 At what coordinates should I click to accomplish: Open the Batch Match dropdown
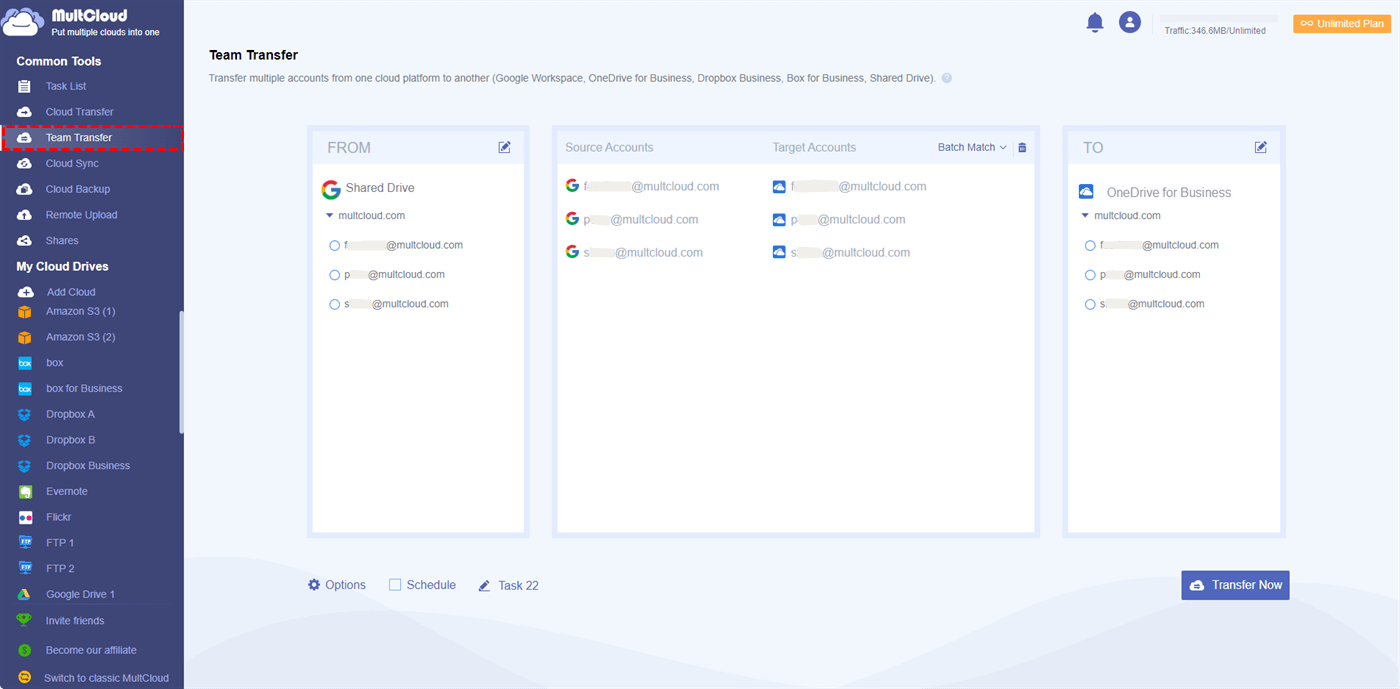[x=972, y=147]
